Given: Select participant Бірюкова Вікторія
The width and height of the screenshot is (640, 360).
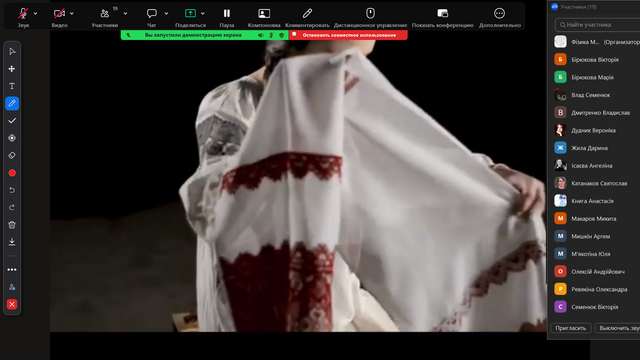Looking at the screenshot, I should pos(596,60).
